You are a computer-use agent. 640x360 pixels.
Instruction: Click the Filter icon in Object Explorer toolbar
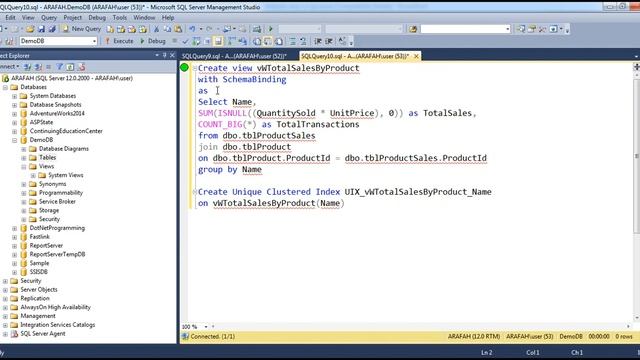point(60,67)
